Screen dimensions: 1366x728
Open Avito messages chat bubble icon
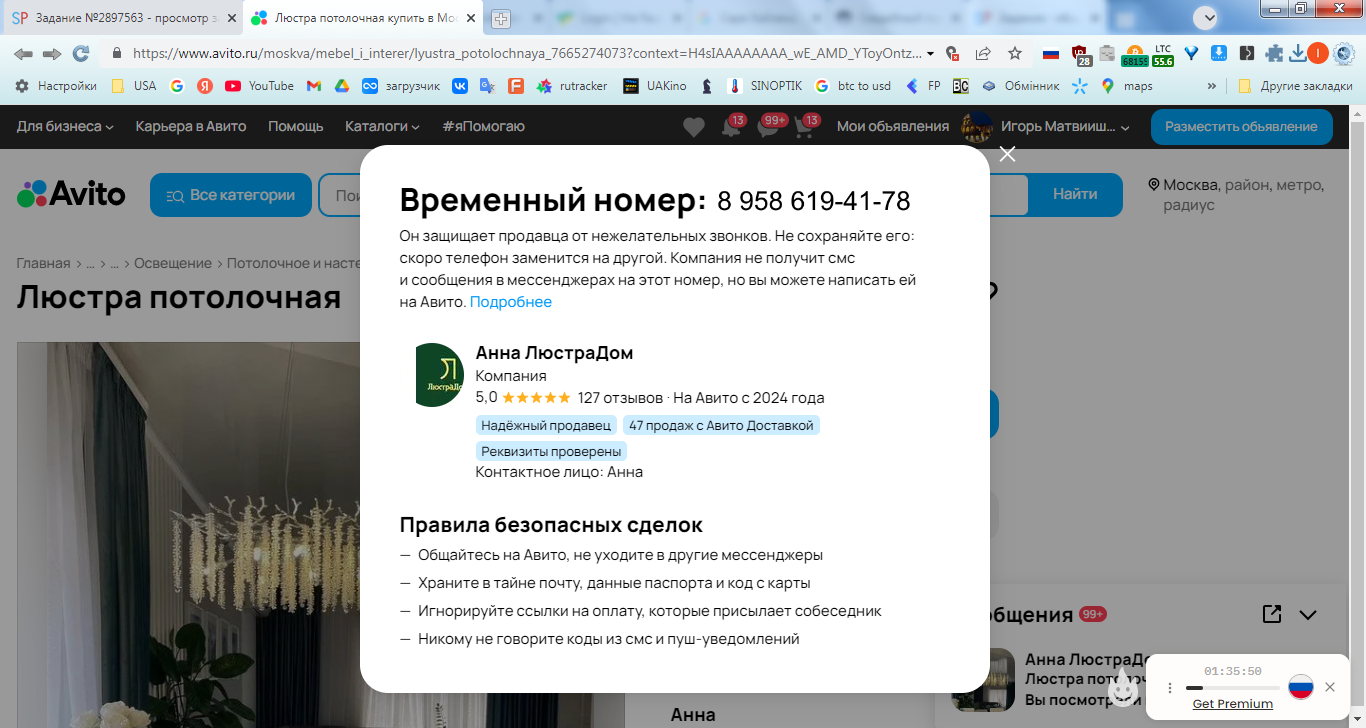coord(769,127)
